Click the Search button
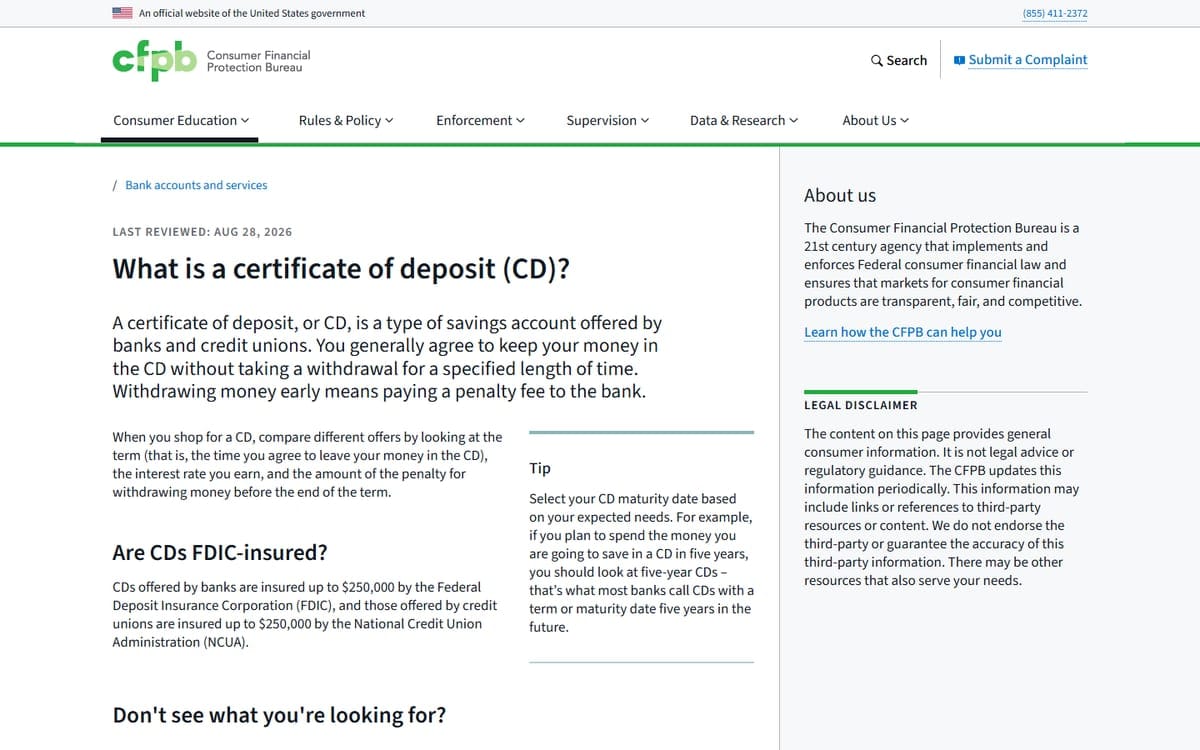Screen dimensions: 1200x750 tap(899, 60)
